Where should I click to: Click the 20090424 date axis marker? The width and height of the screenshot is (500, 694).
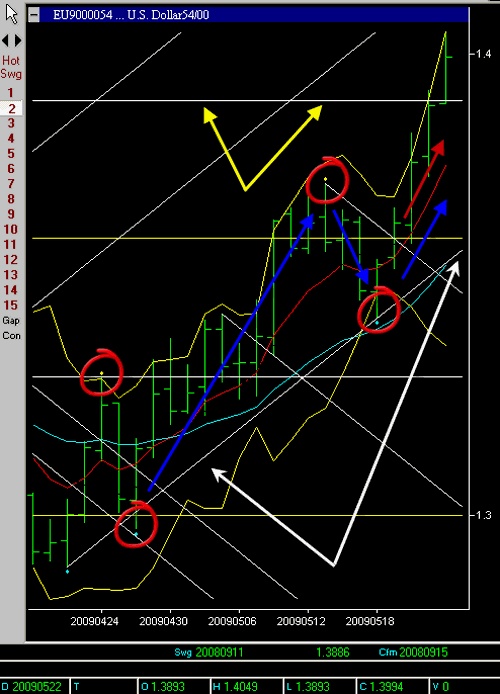click(x=94, y=621)
